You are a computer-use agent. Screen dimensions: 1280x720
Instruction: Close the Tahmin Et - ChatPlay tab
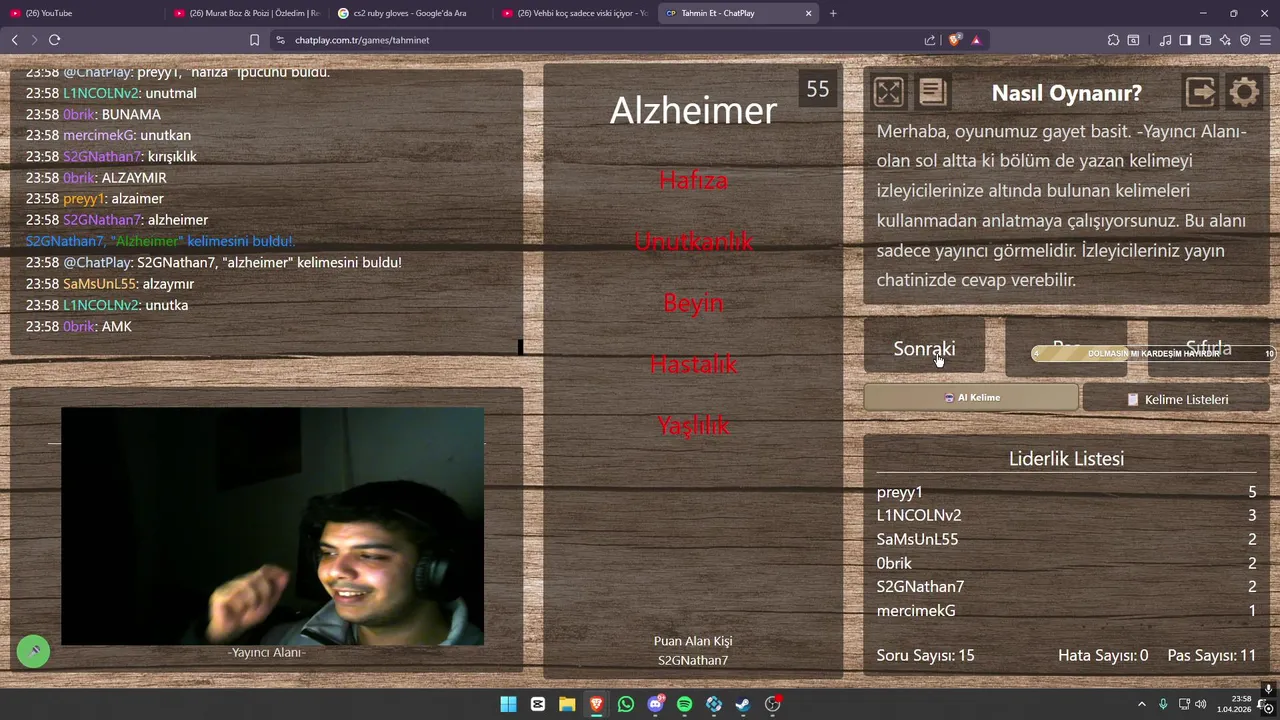(x=808, y=13)
